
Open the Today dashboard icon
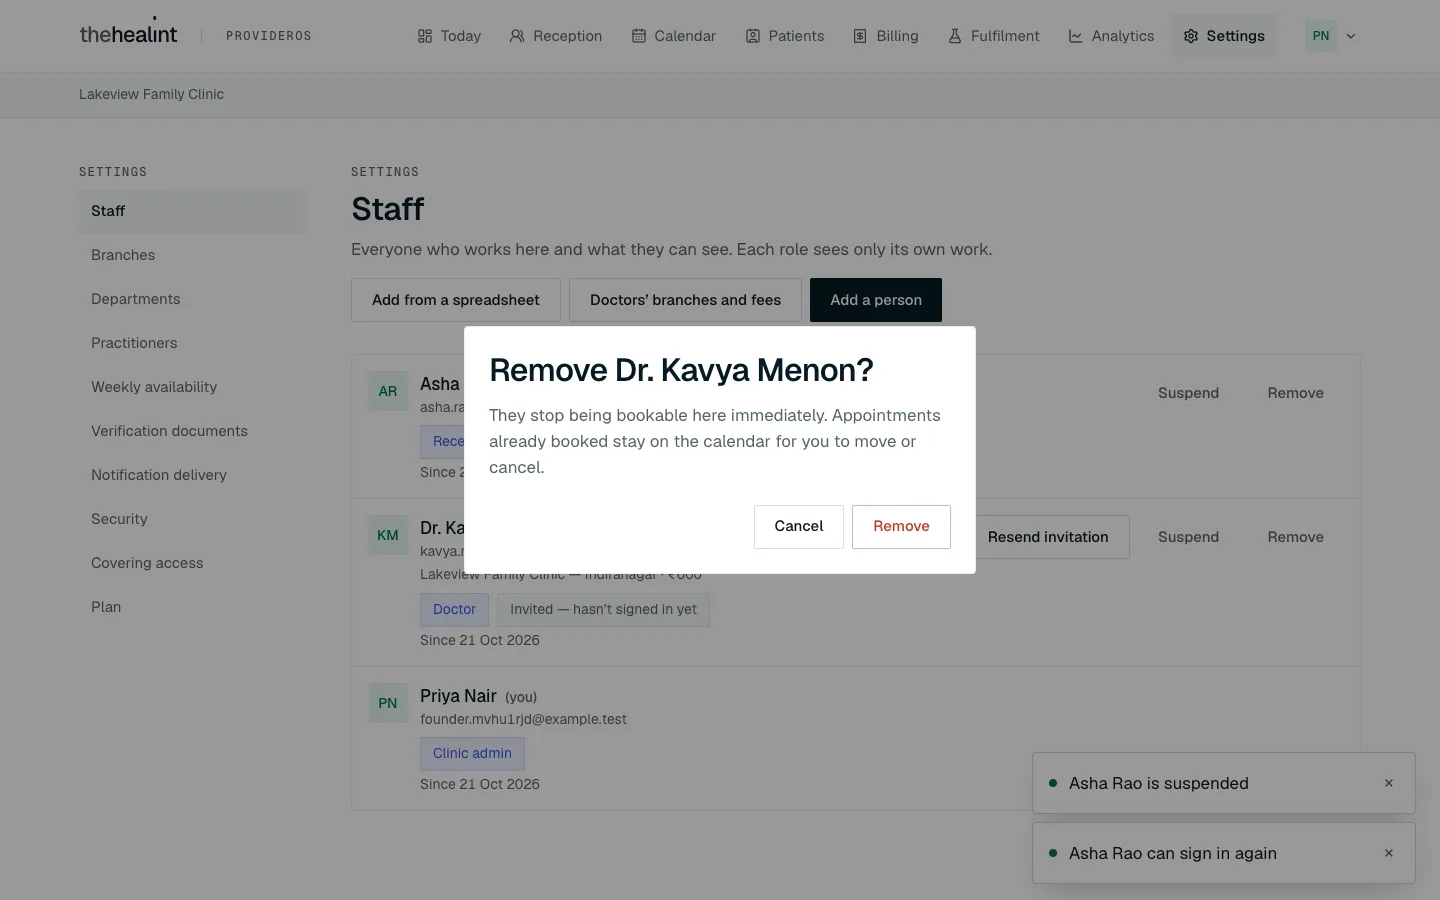[x=425, y=36]
